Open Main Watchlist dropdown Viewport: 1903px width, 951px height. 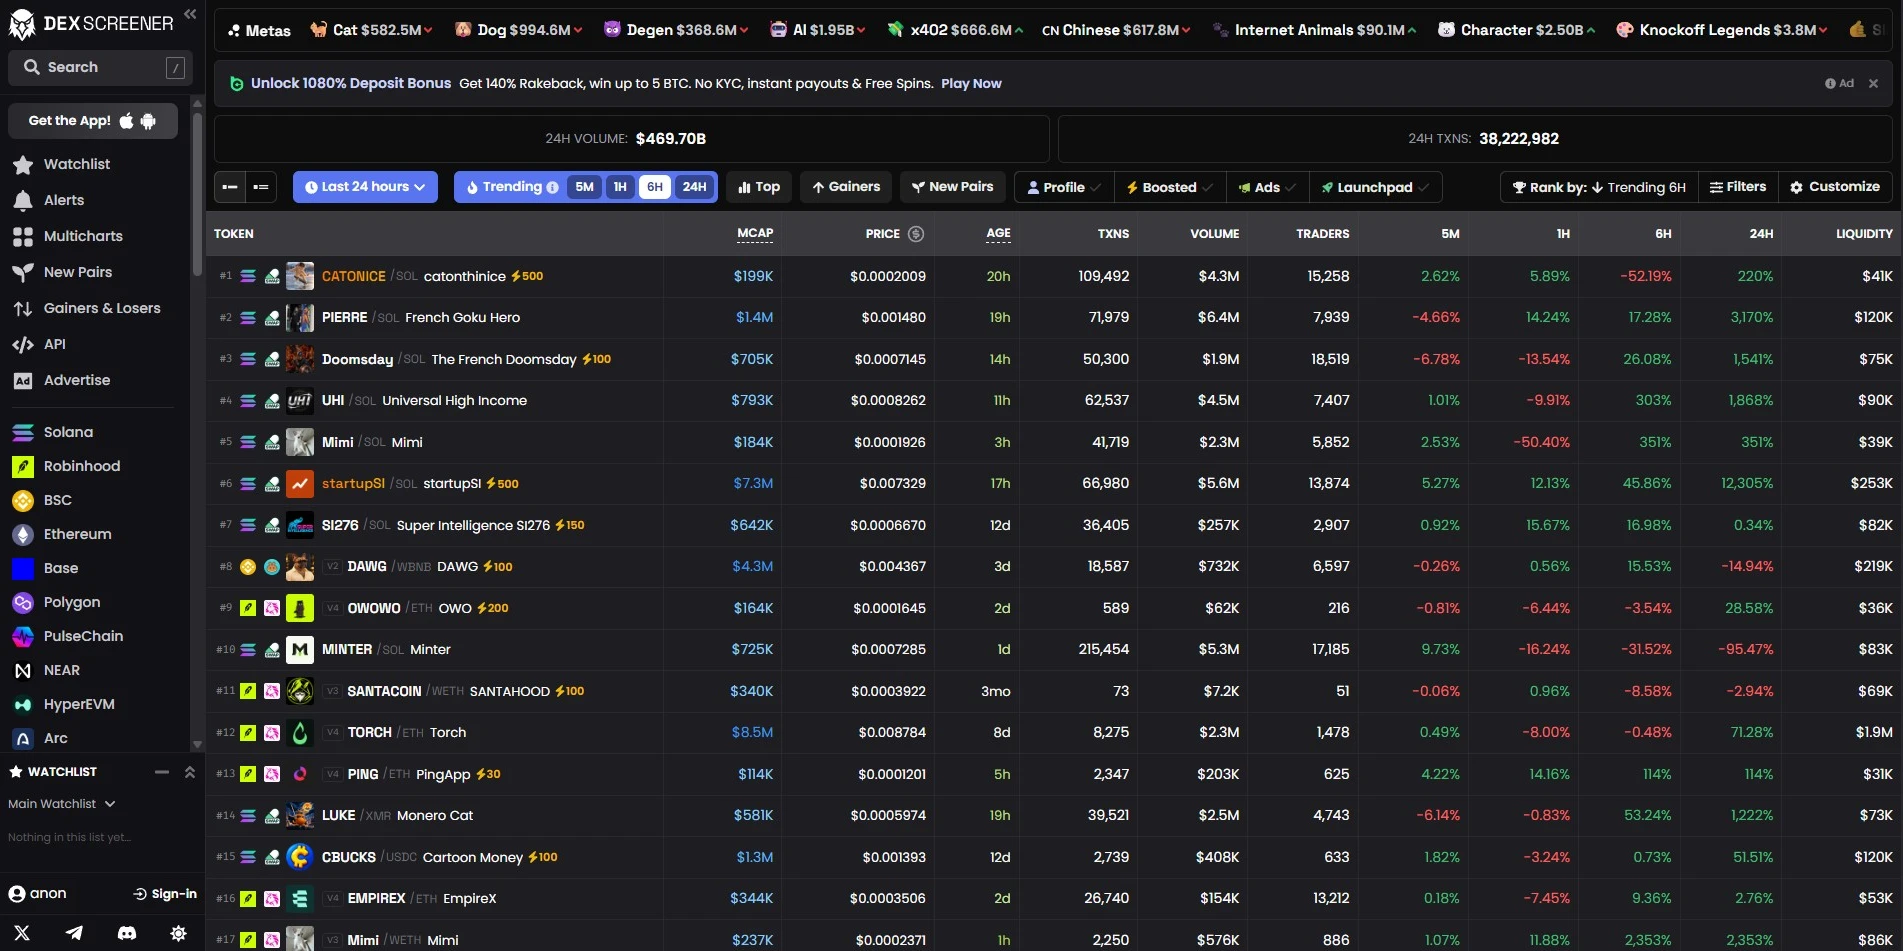[62, 804]
